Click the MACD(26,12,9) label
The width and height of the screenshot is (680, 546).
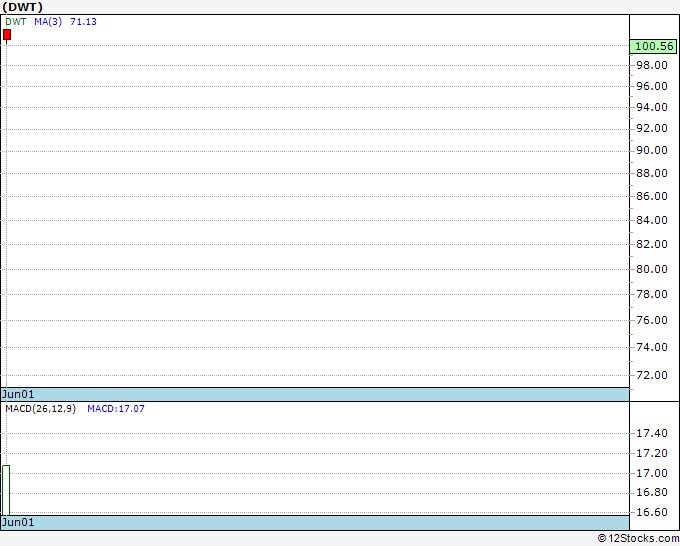pos(40,409)
